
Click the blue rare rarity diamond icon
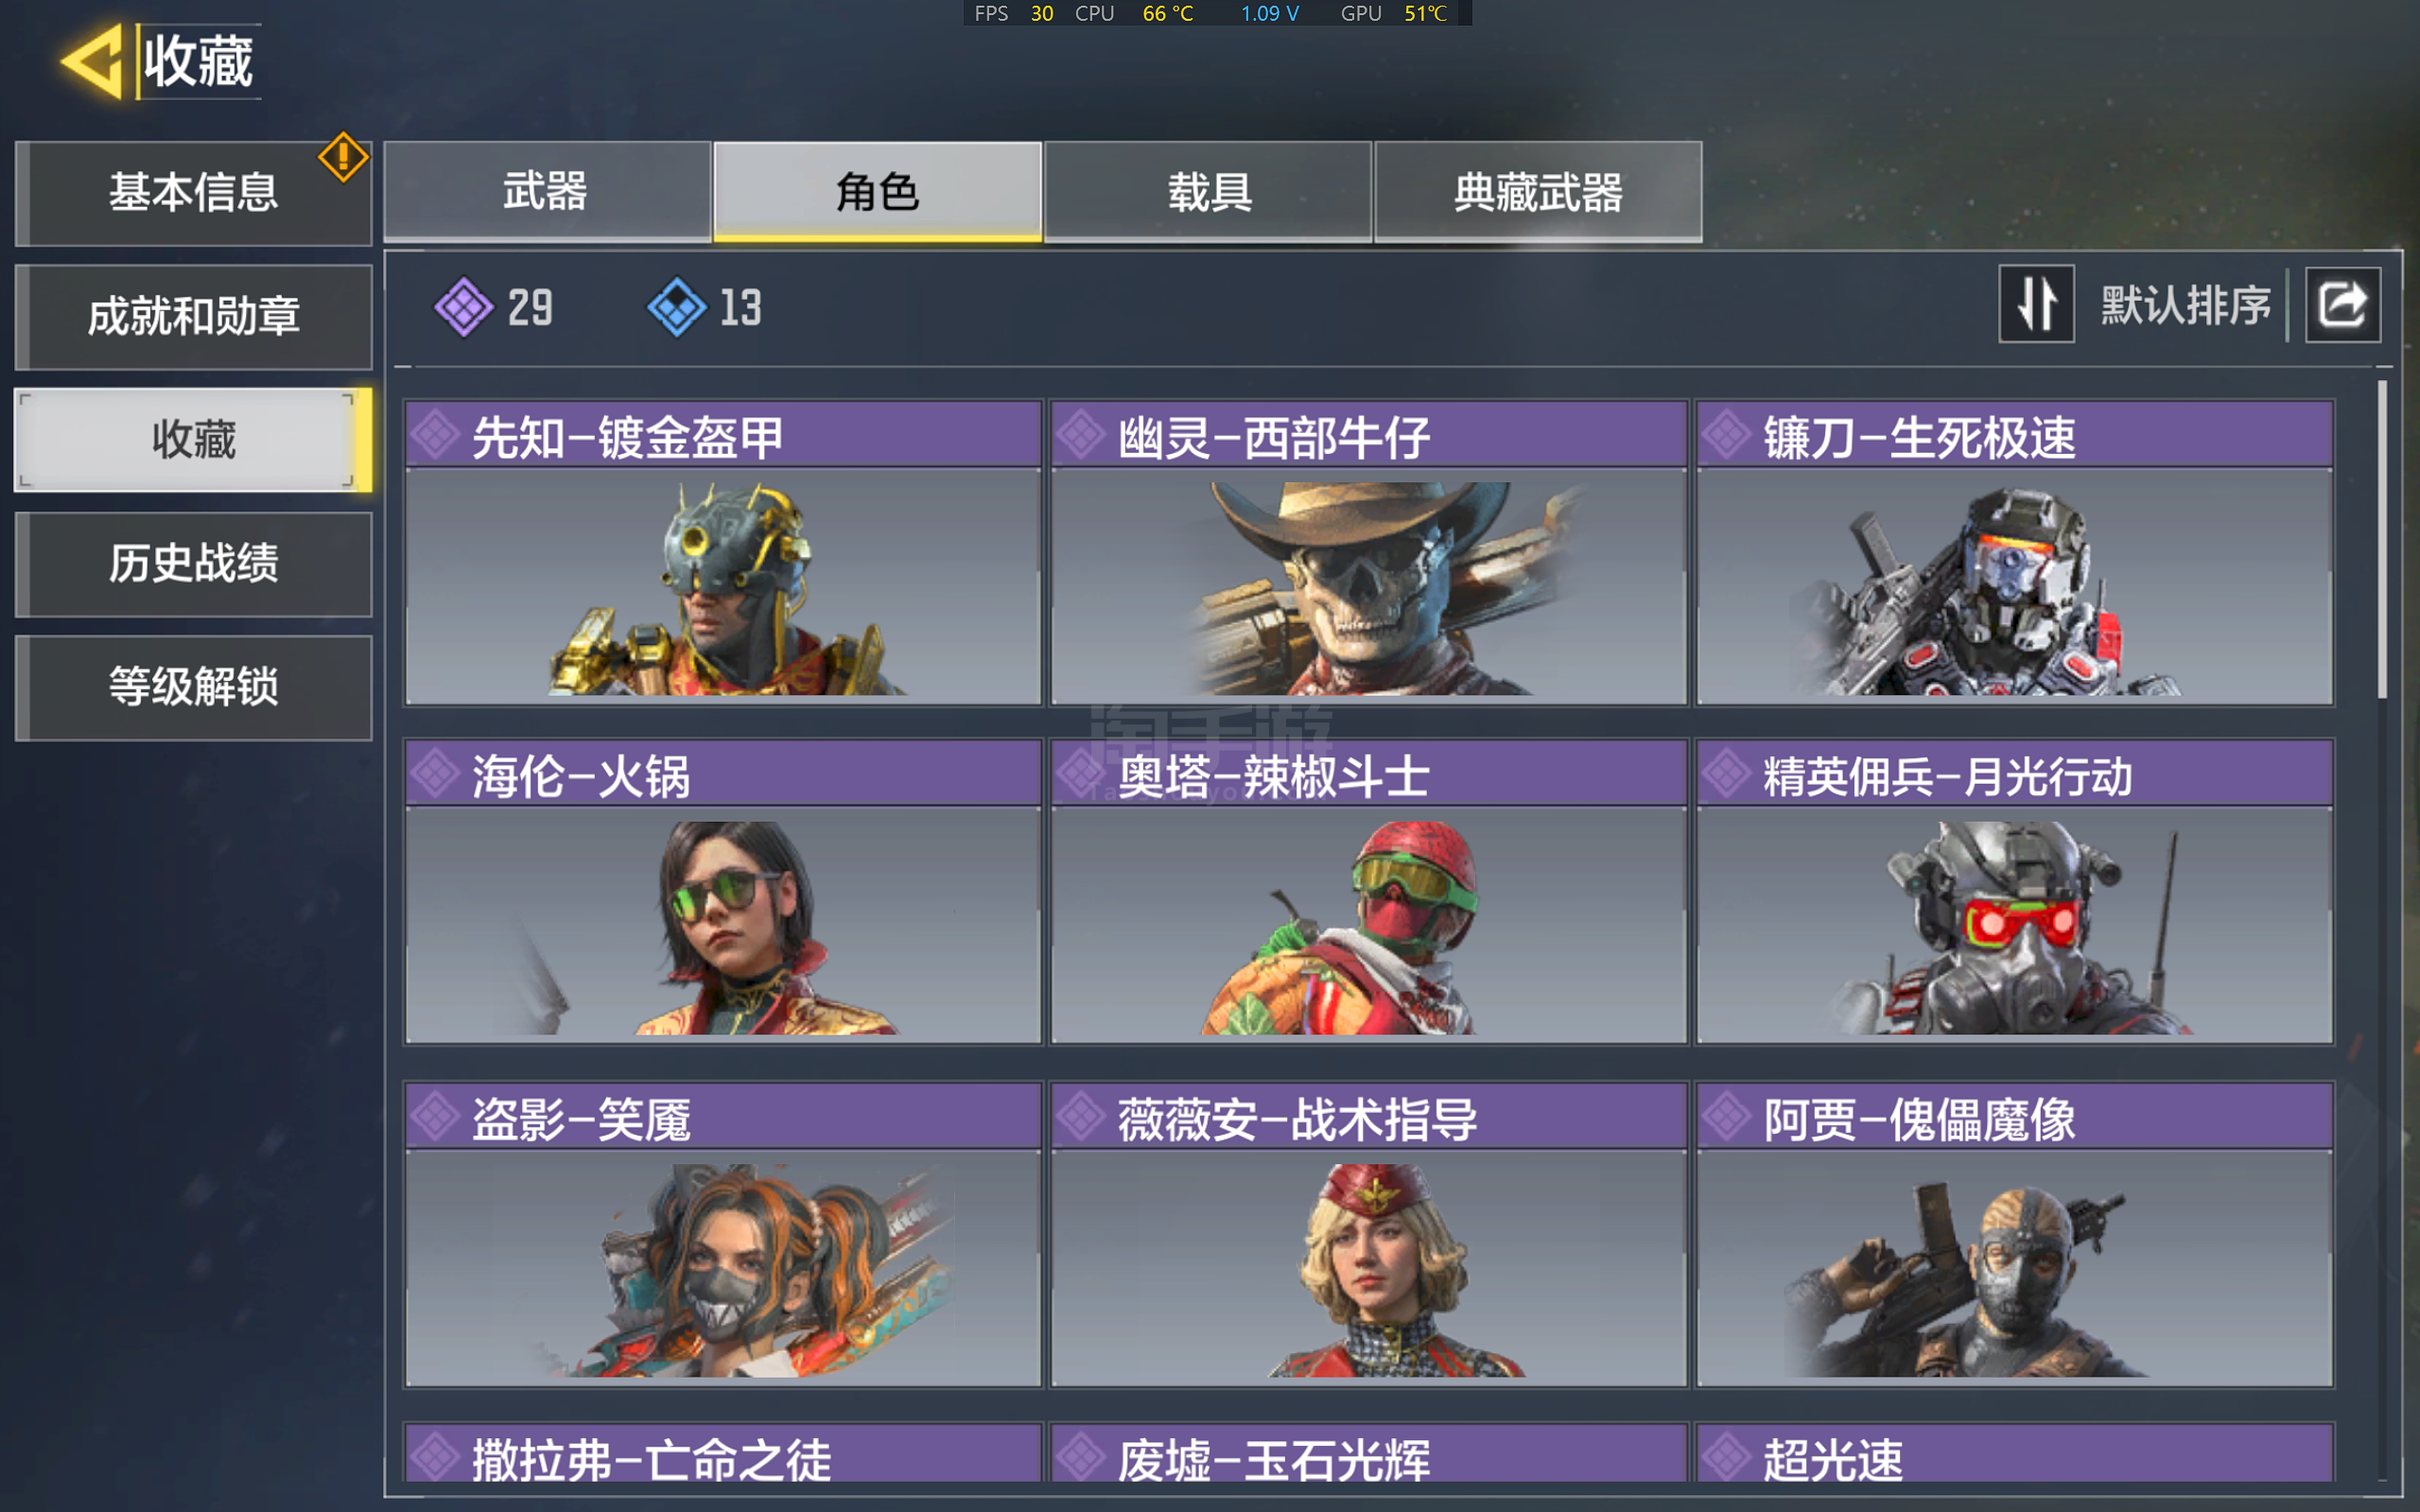tap(677, 307)
